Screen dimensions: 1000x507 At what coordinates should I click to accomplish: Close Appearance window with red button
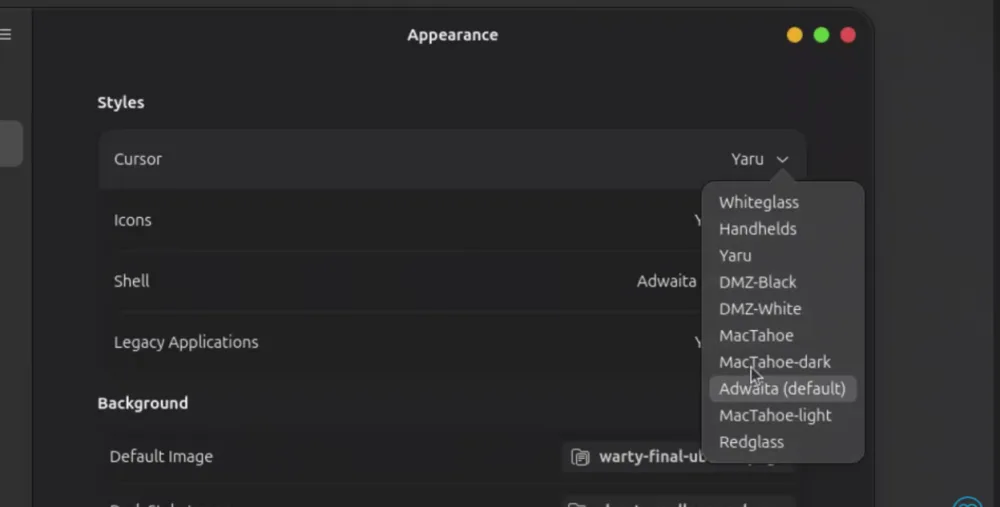coord(848,35)
